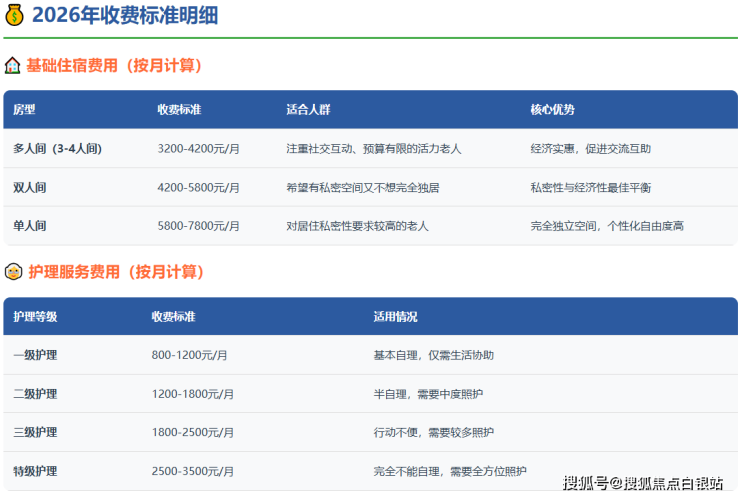Select the 二级护理 row label
This screenshot has height=499, width=740.
click(x=35, y=394)
